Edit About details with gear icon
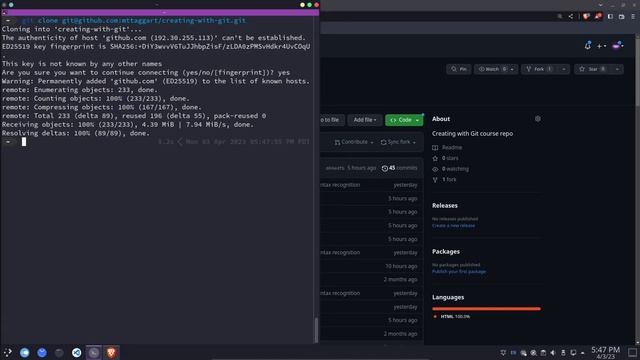This screenshot has width=640, height=360. (x=538, y=119)
